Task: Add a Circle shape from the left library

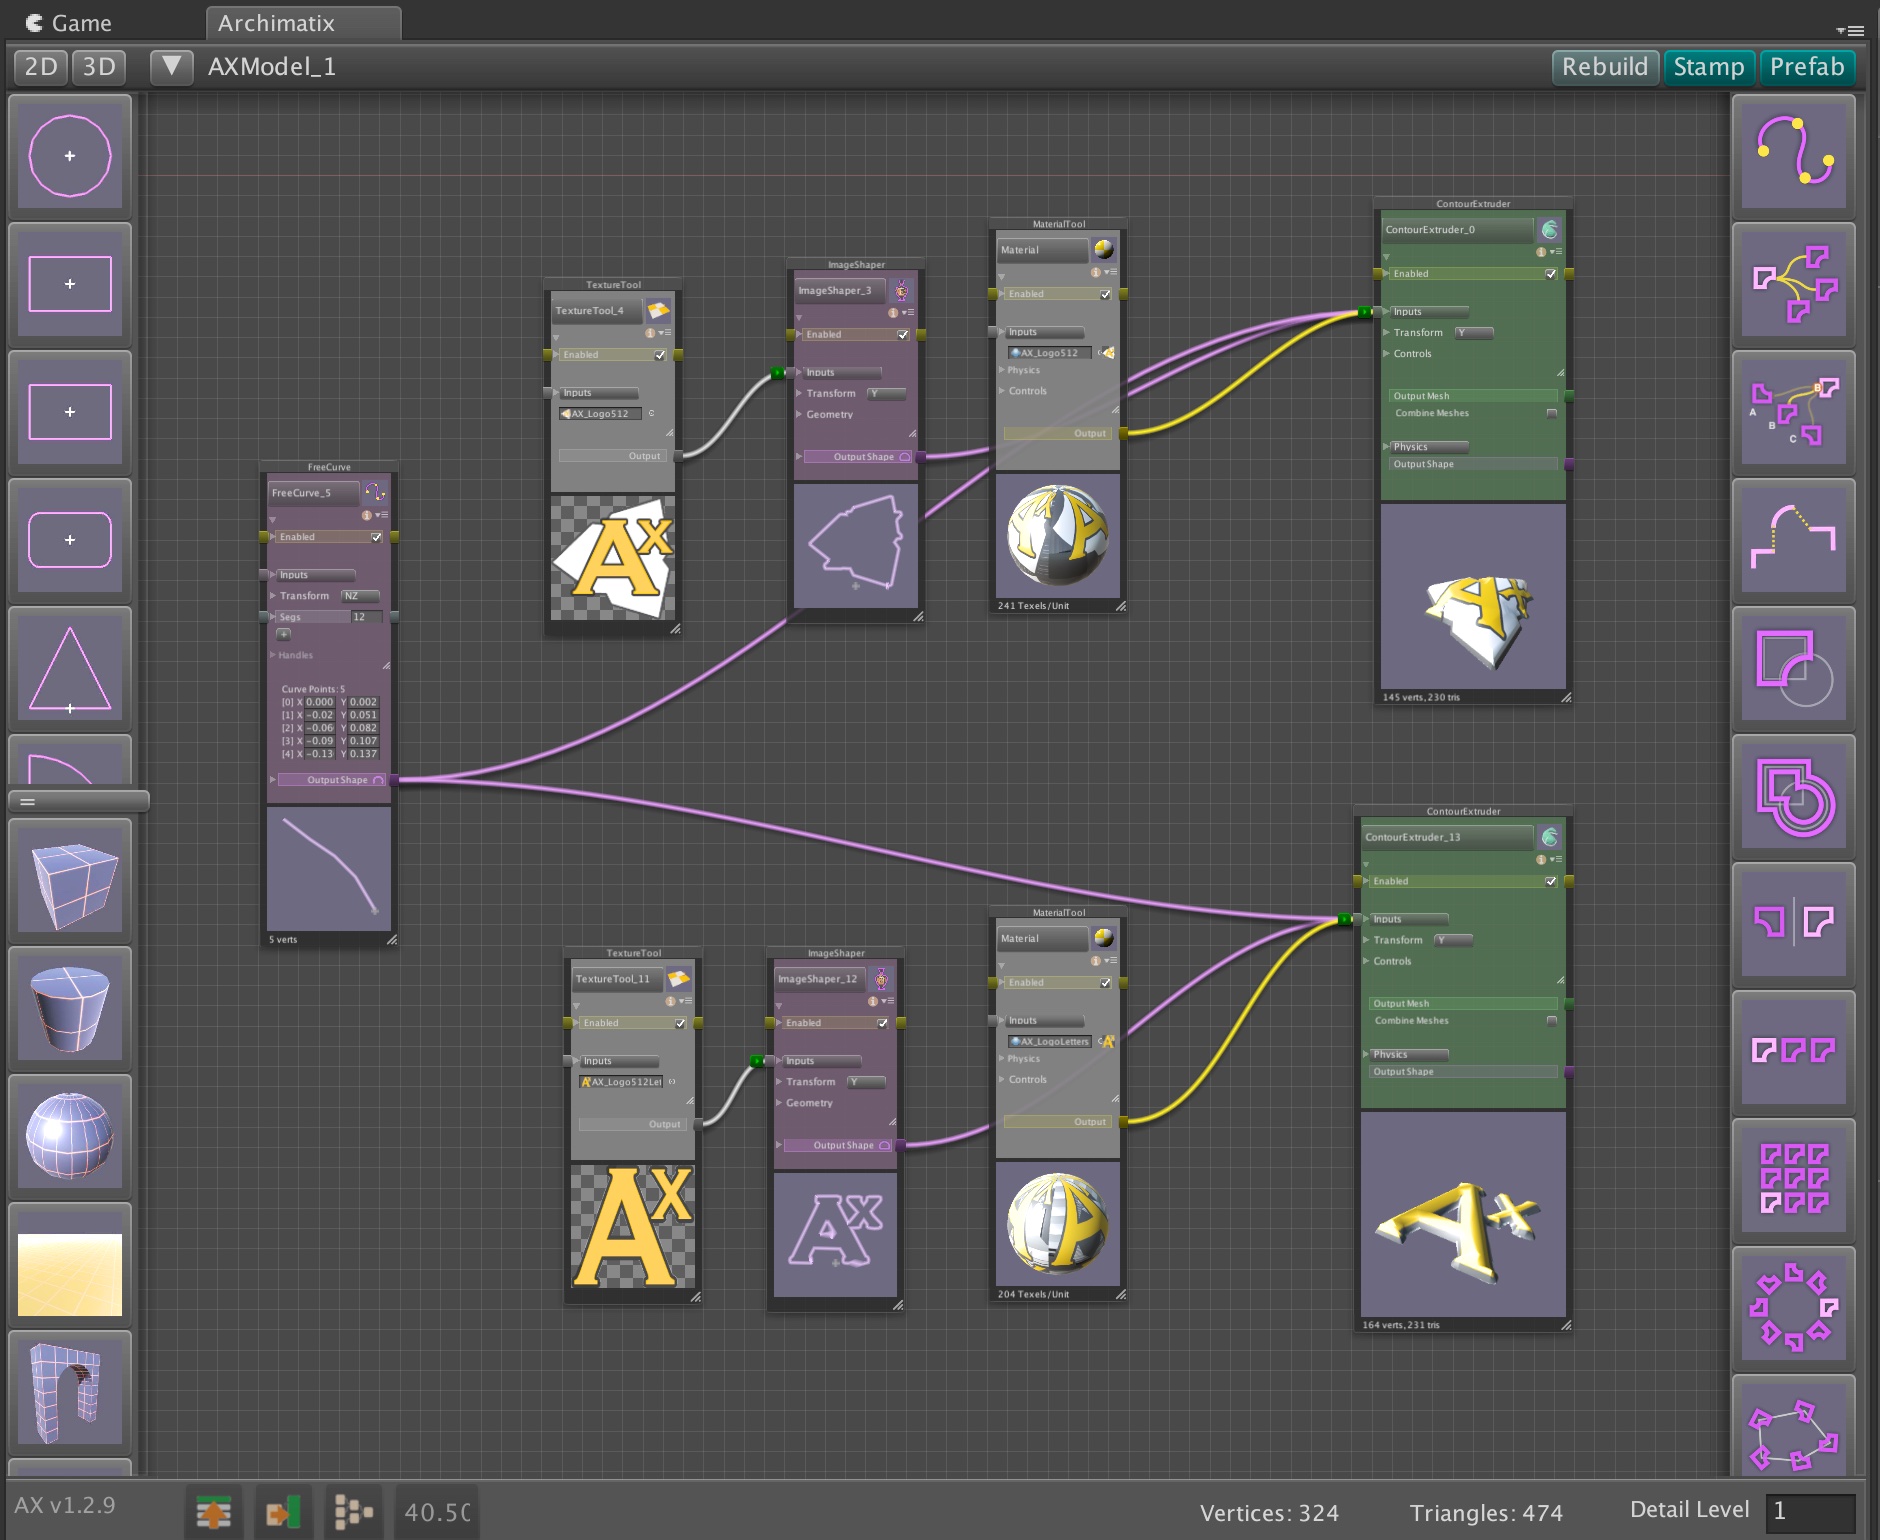Action: pyautogui.click(x=70, y=157)
